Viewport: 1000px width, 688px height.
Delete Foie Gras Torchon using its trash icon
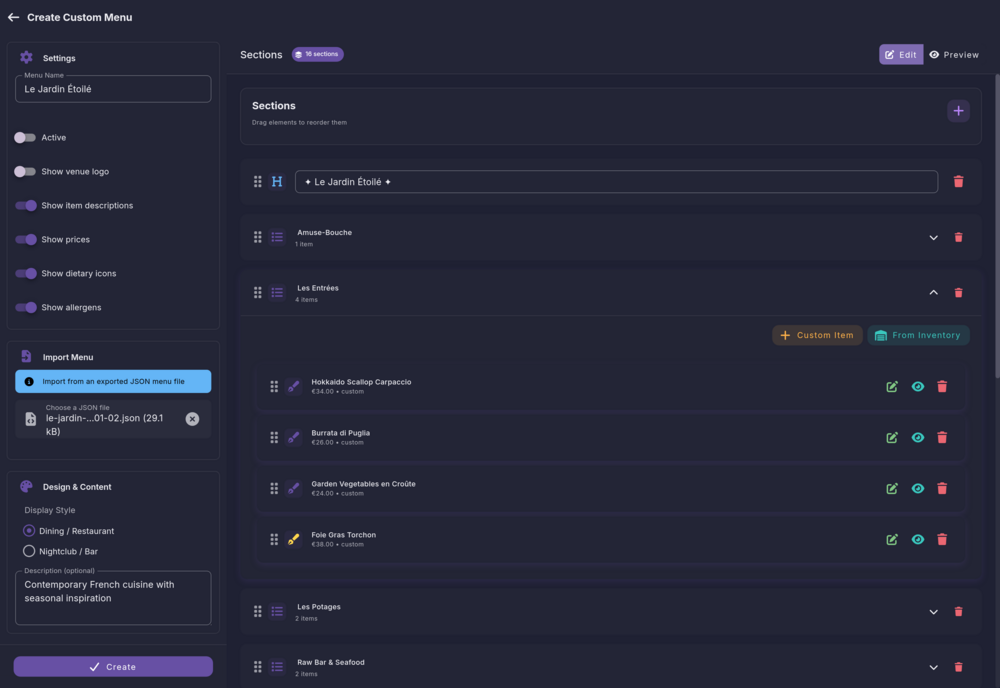(x=942, y=539)
